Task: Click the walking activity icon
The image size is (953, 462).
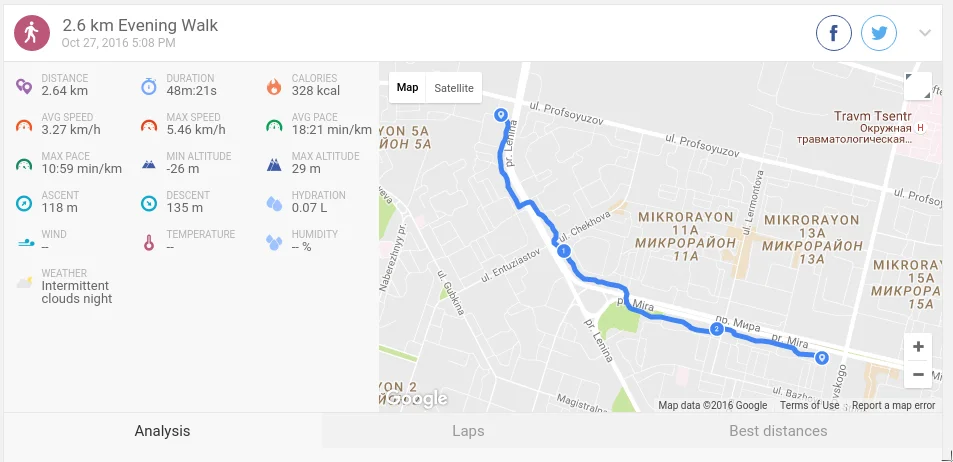Action: 32,33
